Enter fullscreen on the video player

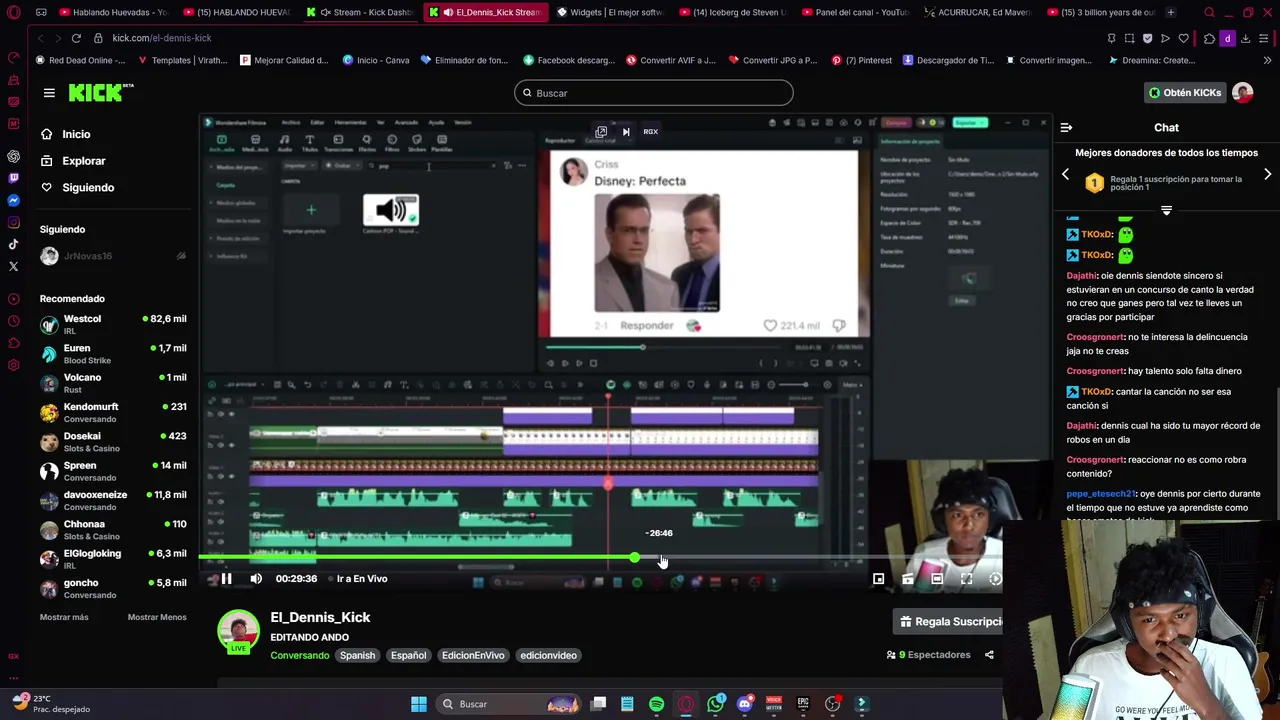(x=966, y=579)
